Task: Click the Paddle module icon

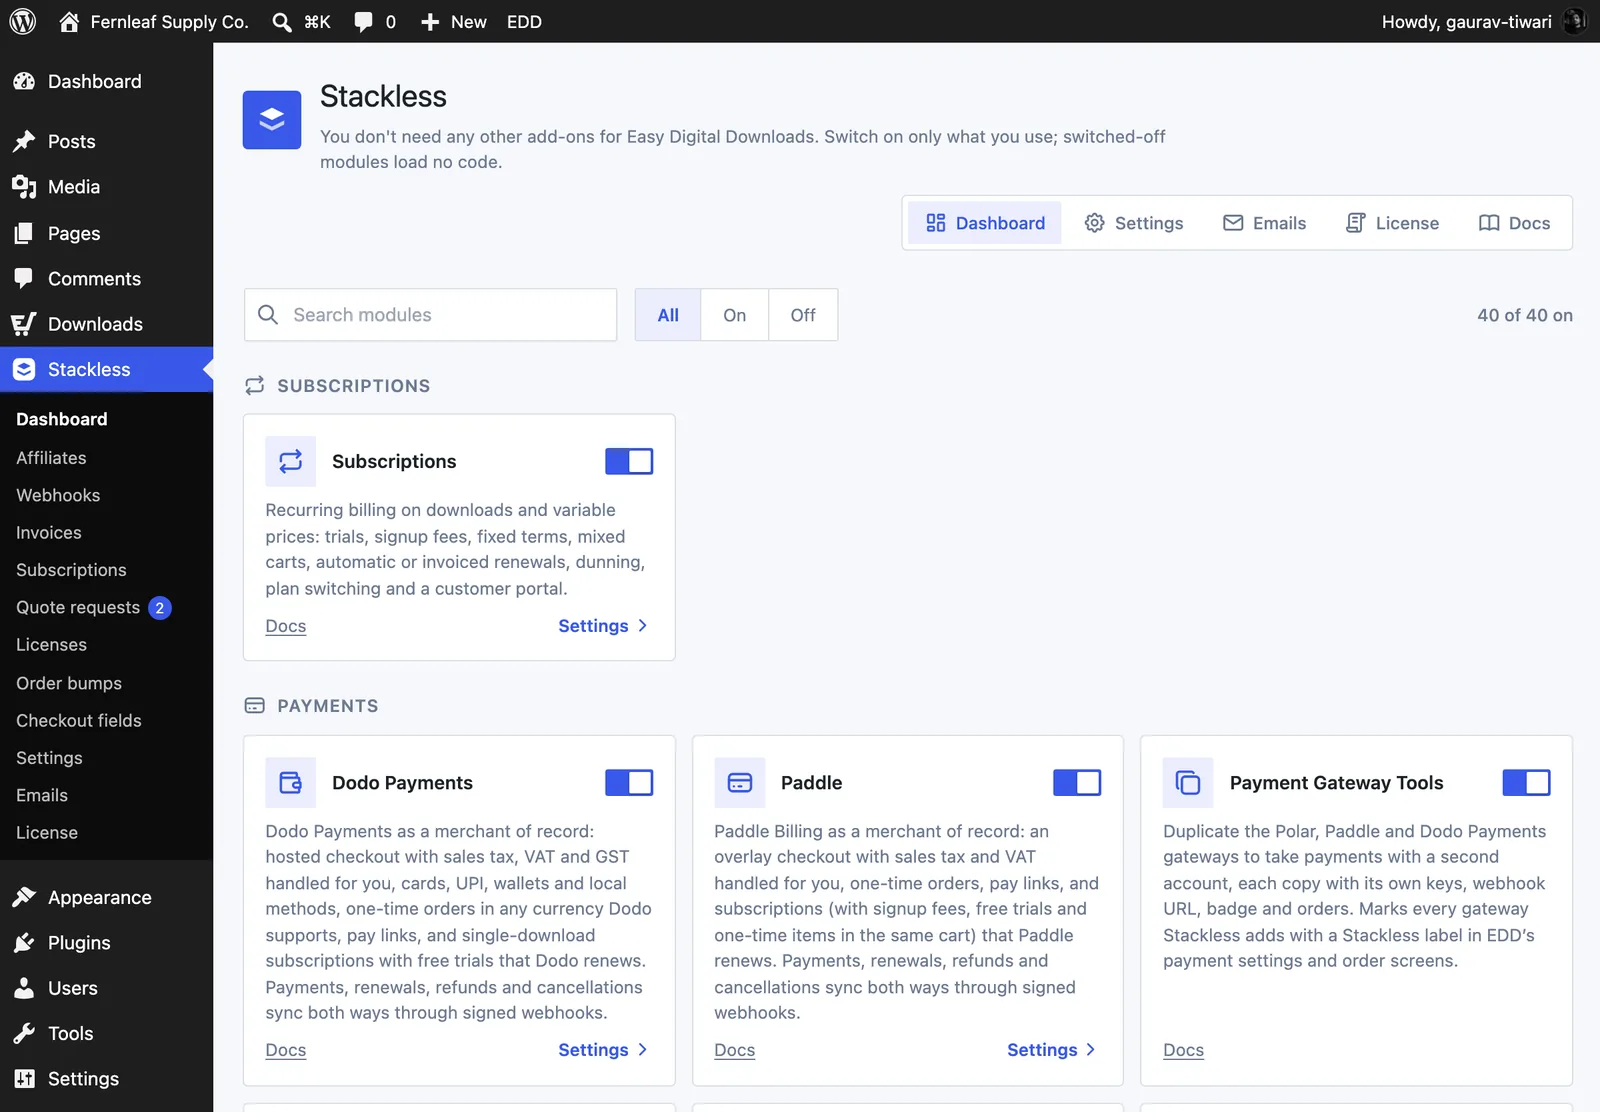Action: 740,782
